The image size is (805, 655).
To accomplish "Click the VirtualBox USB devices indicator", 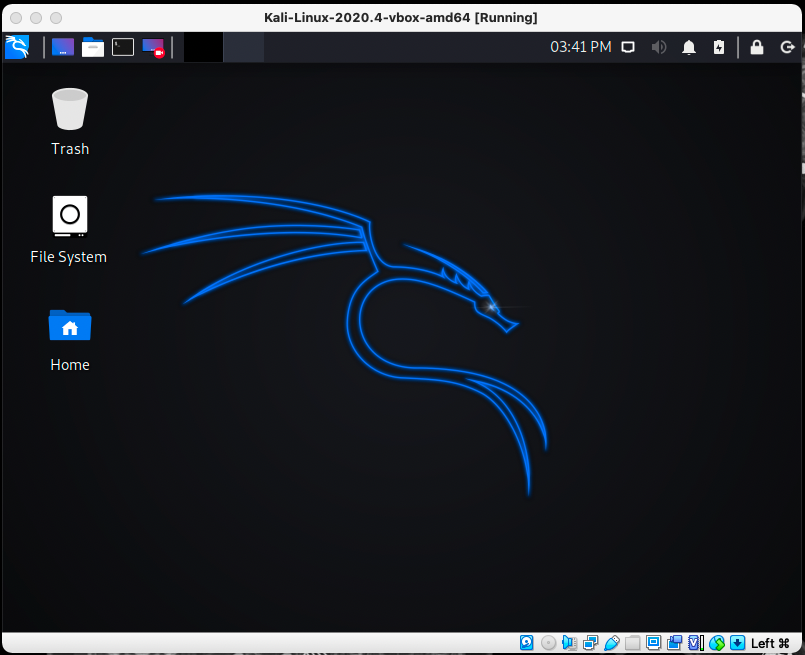I will point(612,643).
